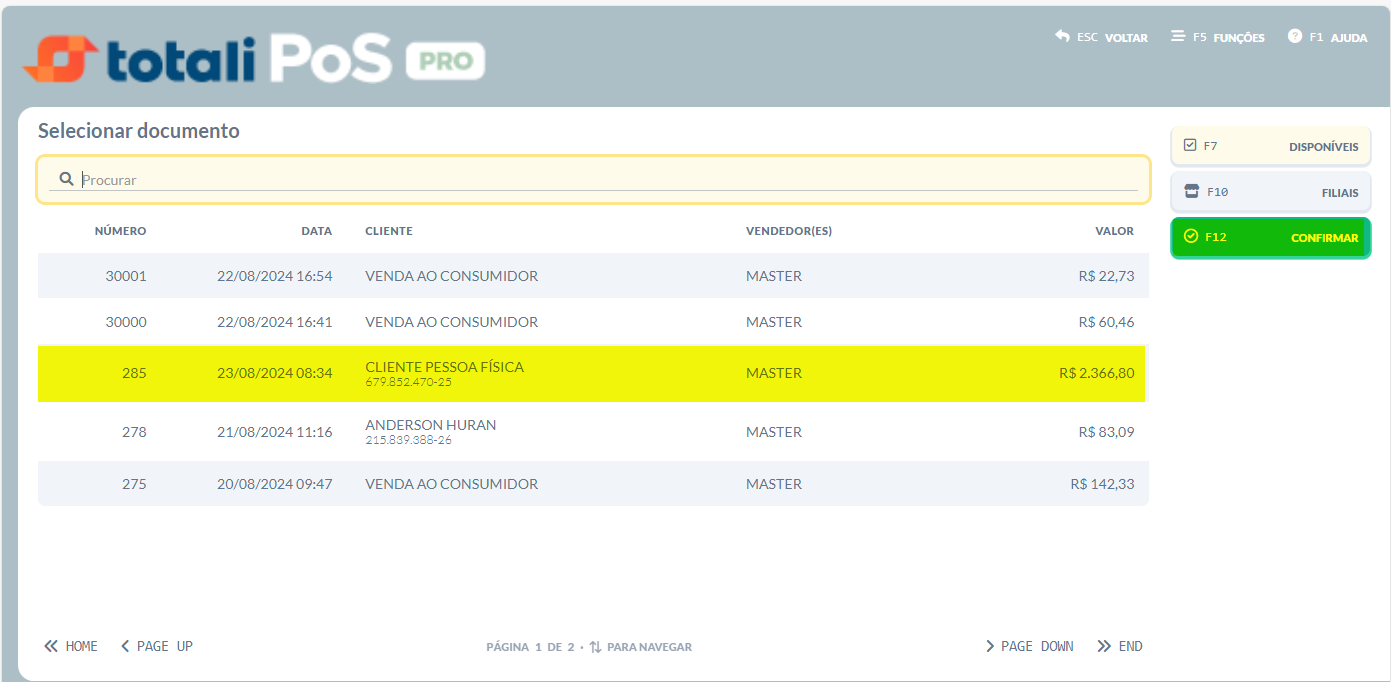Click VENDA AO CONSUMIDOR in row 30000
1391x682 pixels.
[x=452, y=322]
